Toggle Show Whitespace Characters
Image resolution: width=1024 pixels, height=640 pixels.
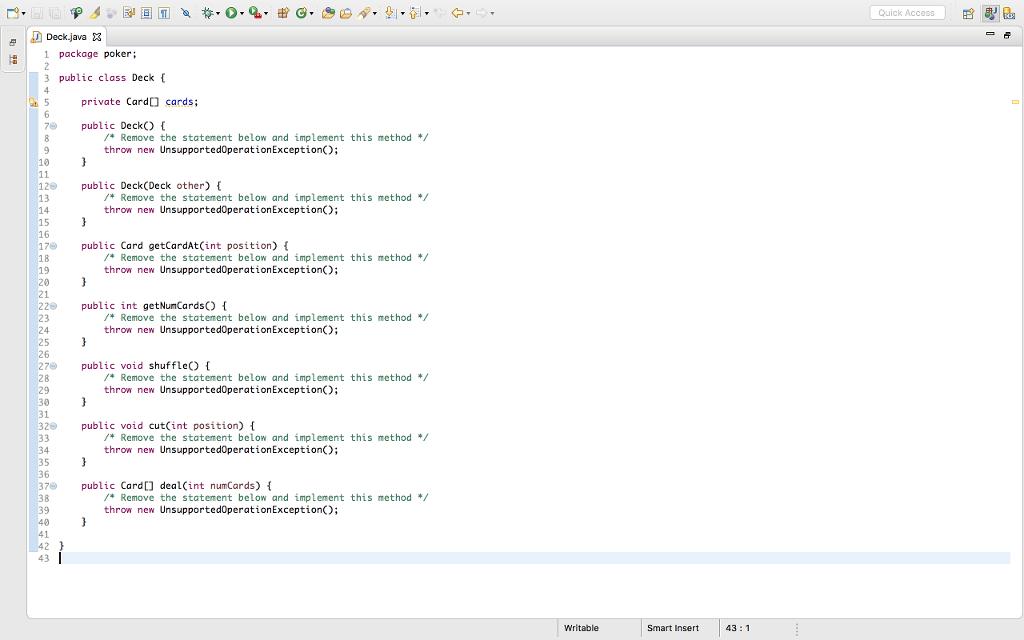click(163, 13)
